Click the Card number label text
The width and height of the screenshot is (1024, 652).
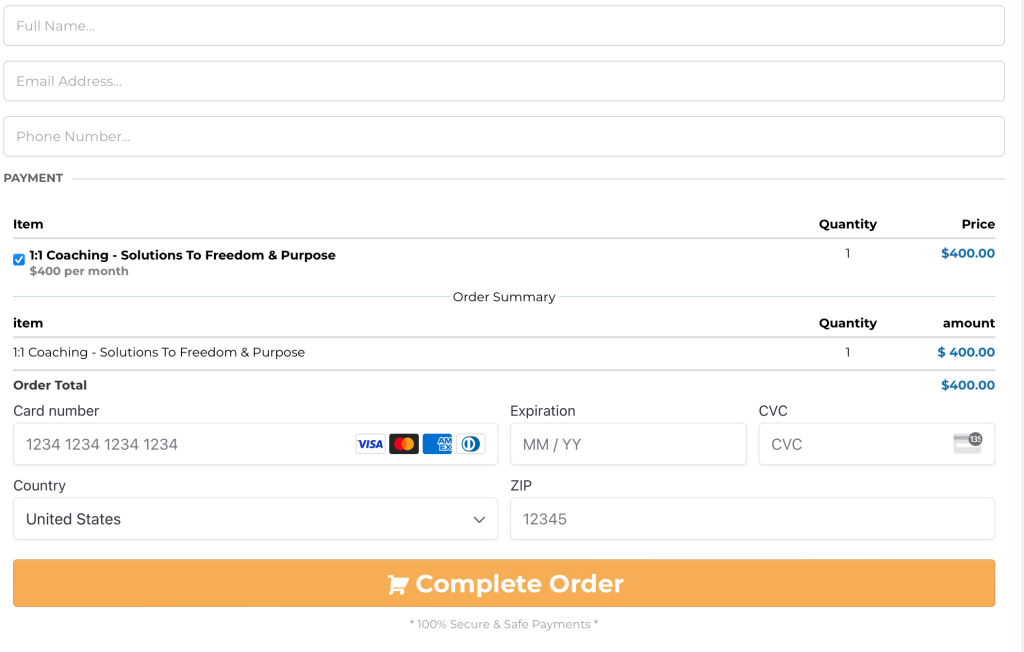click(x=56, y=411)
